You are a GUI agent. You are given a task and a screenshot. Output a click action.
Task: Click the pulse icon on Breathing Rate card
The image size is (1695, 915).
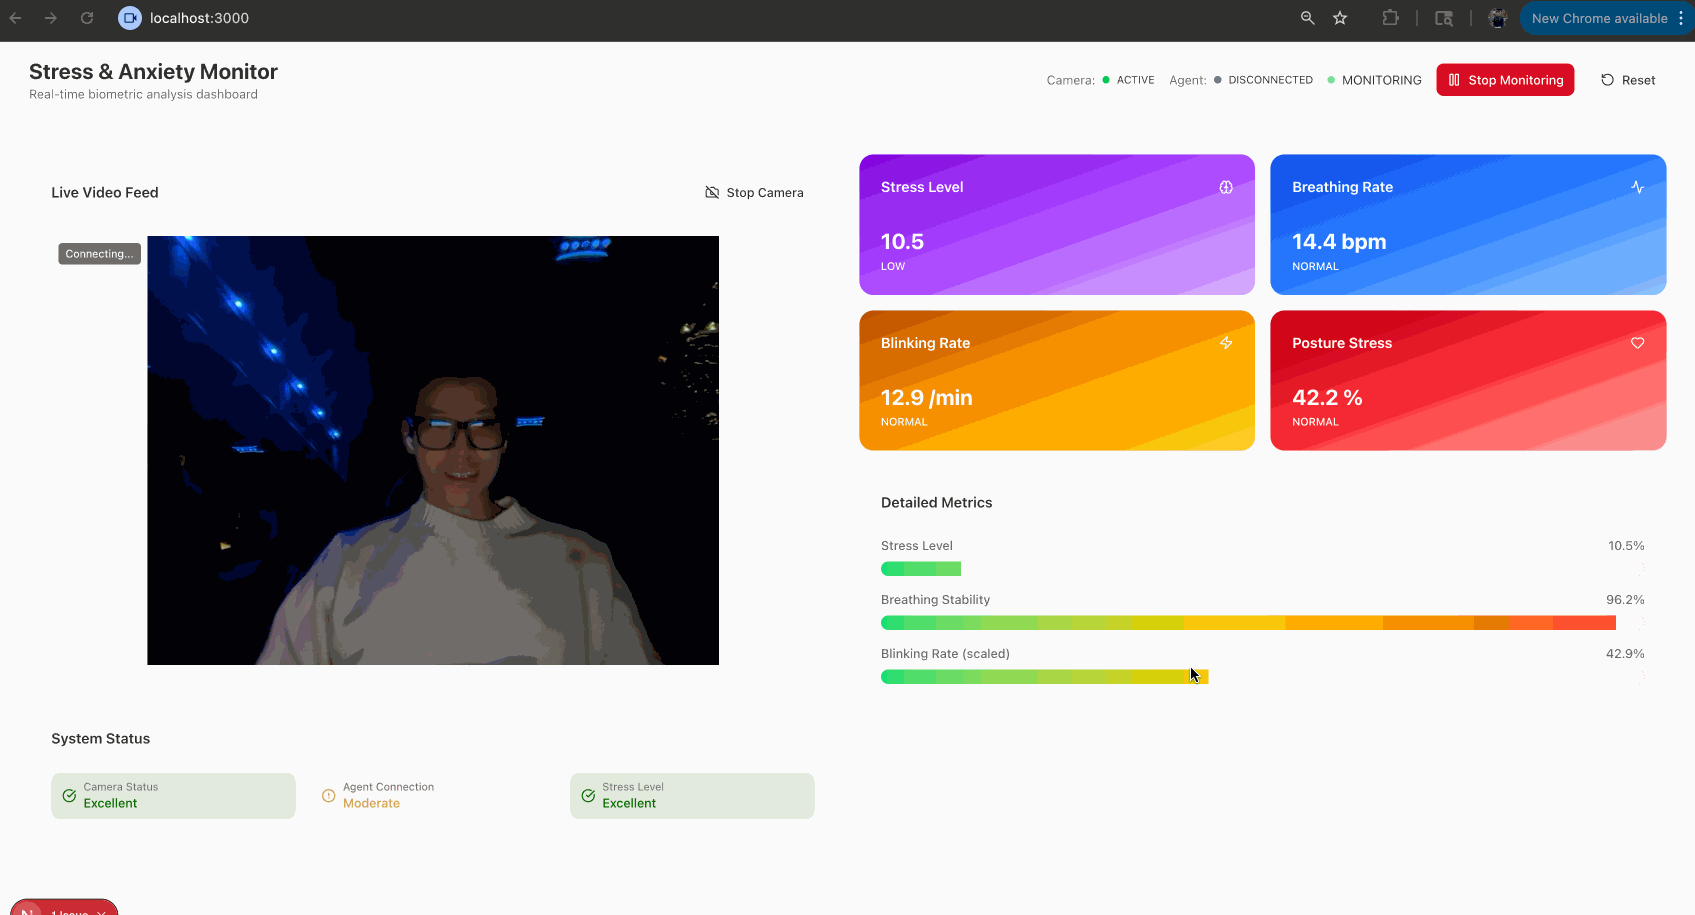pos(1637,187)
